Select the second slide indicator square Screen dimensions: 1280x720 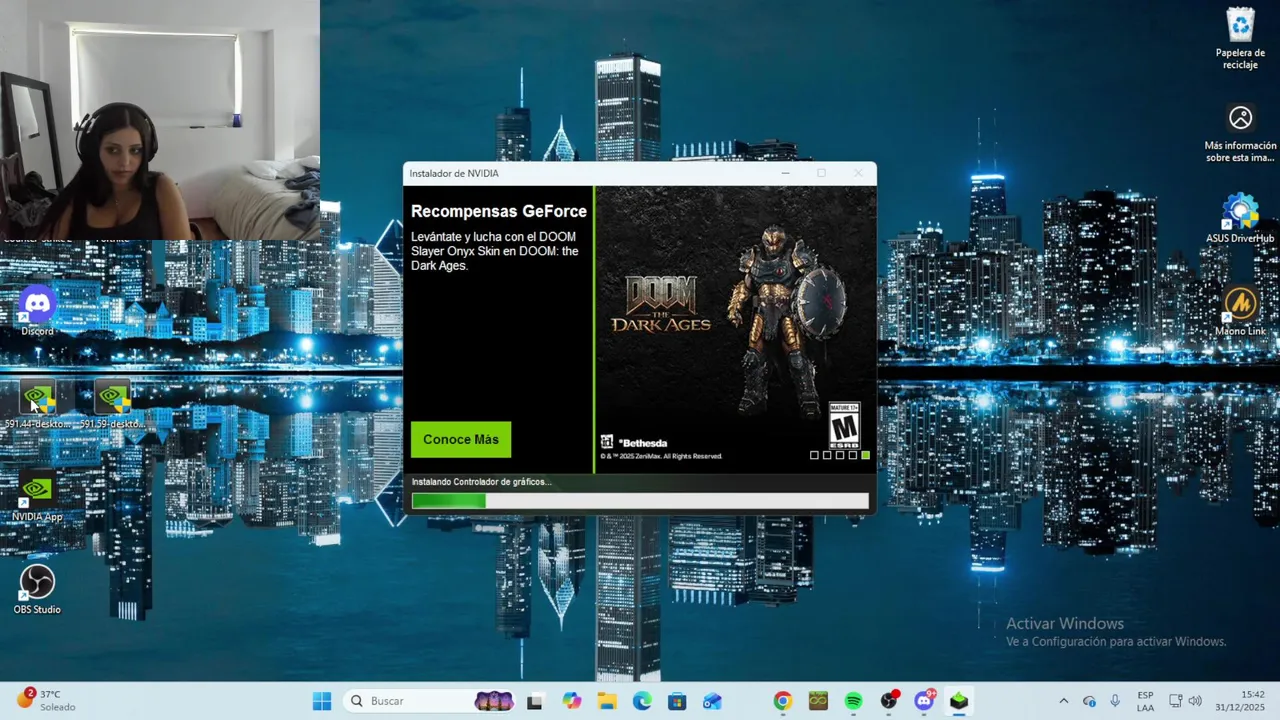coord(827,455)
